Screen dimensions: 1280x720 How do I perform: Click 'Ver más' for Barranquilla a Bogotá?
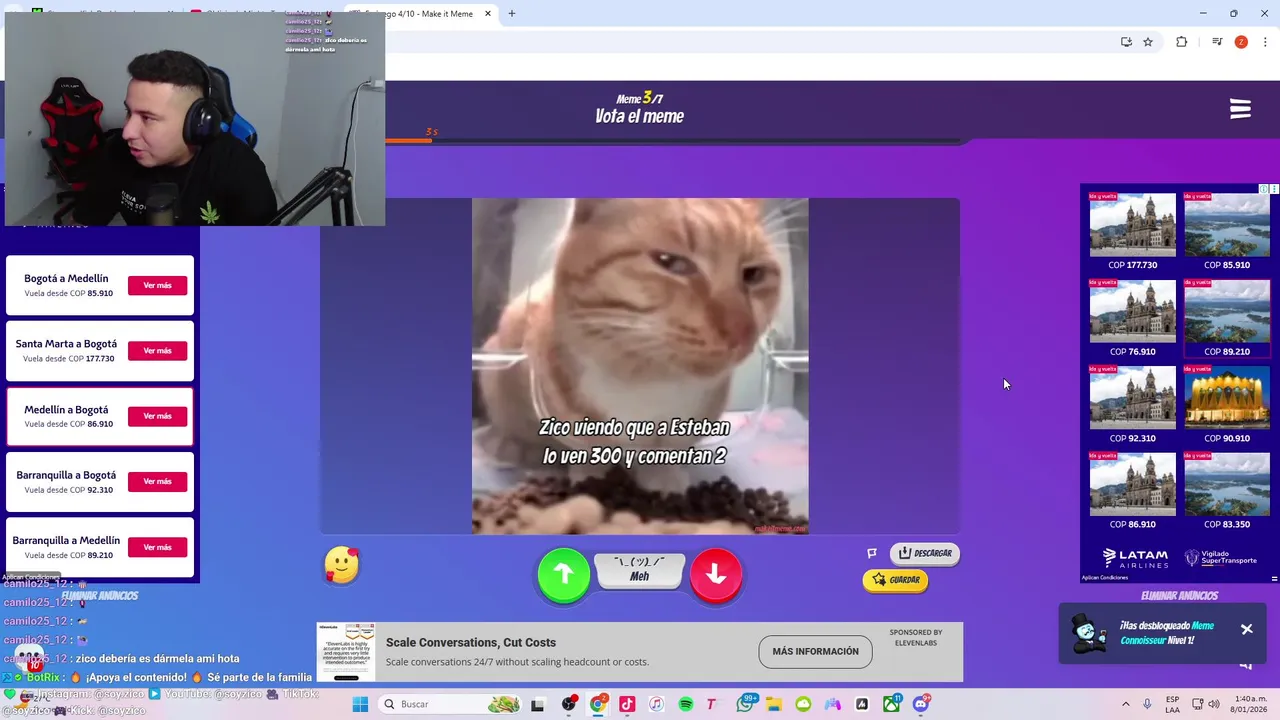(157, 482)
